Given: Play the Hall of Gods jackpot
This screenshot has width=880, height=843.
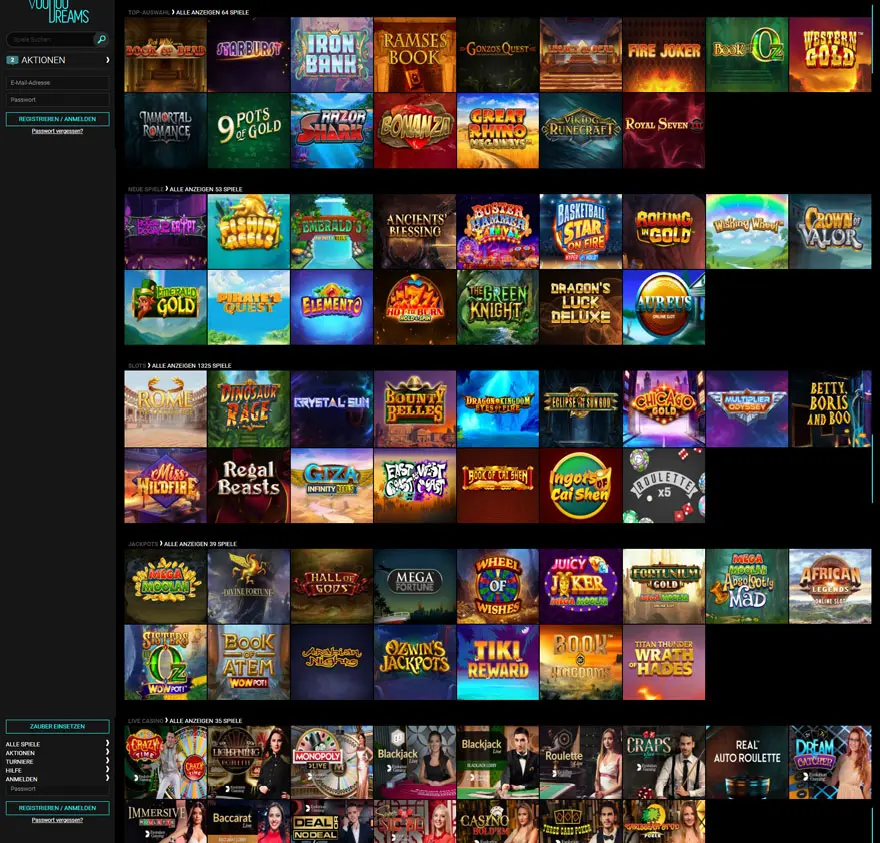Looking at the screenshot, I should point(332,586).
